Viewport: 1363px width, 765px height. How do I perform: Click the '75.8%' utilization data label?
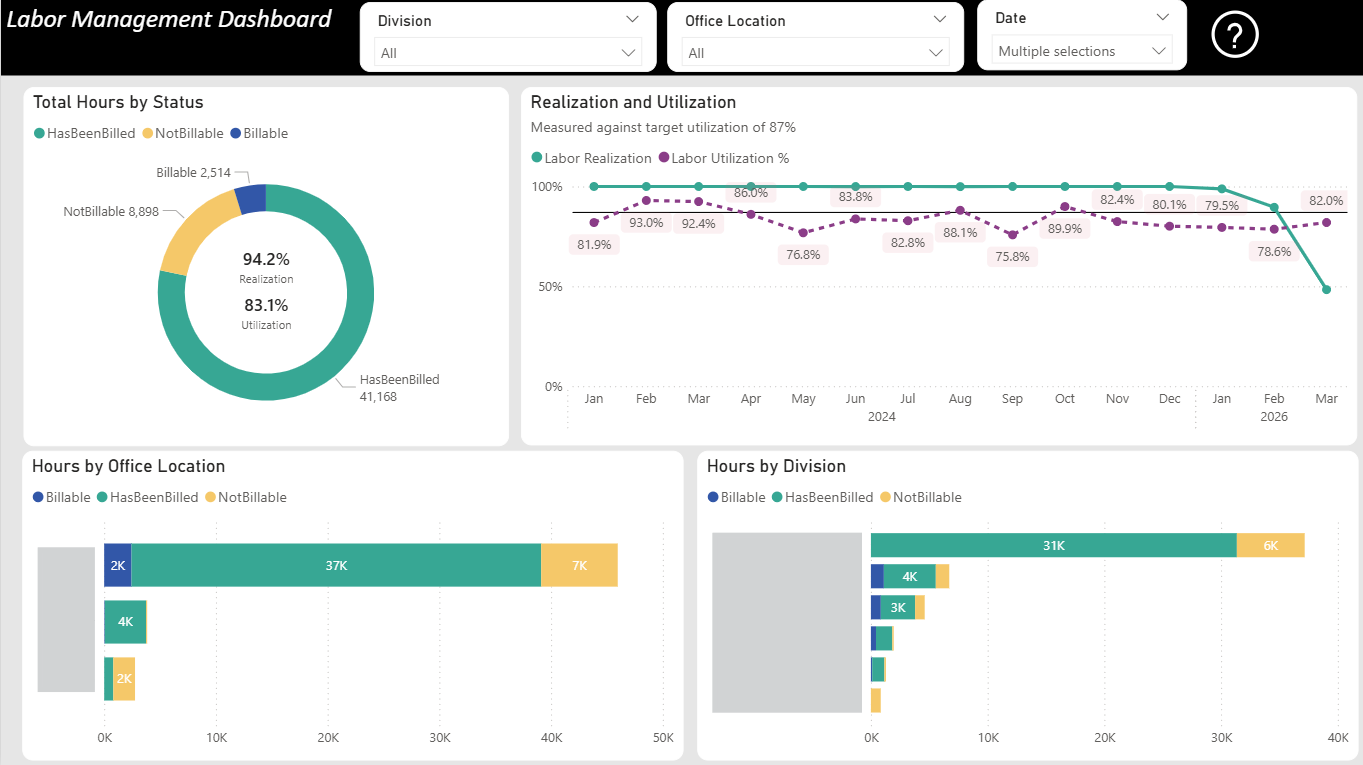(1012, 256)
